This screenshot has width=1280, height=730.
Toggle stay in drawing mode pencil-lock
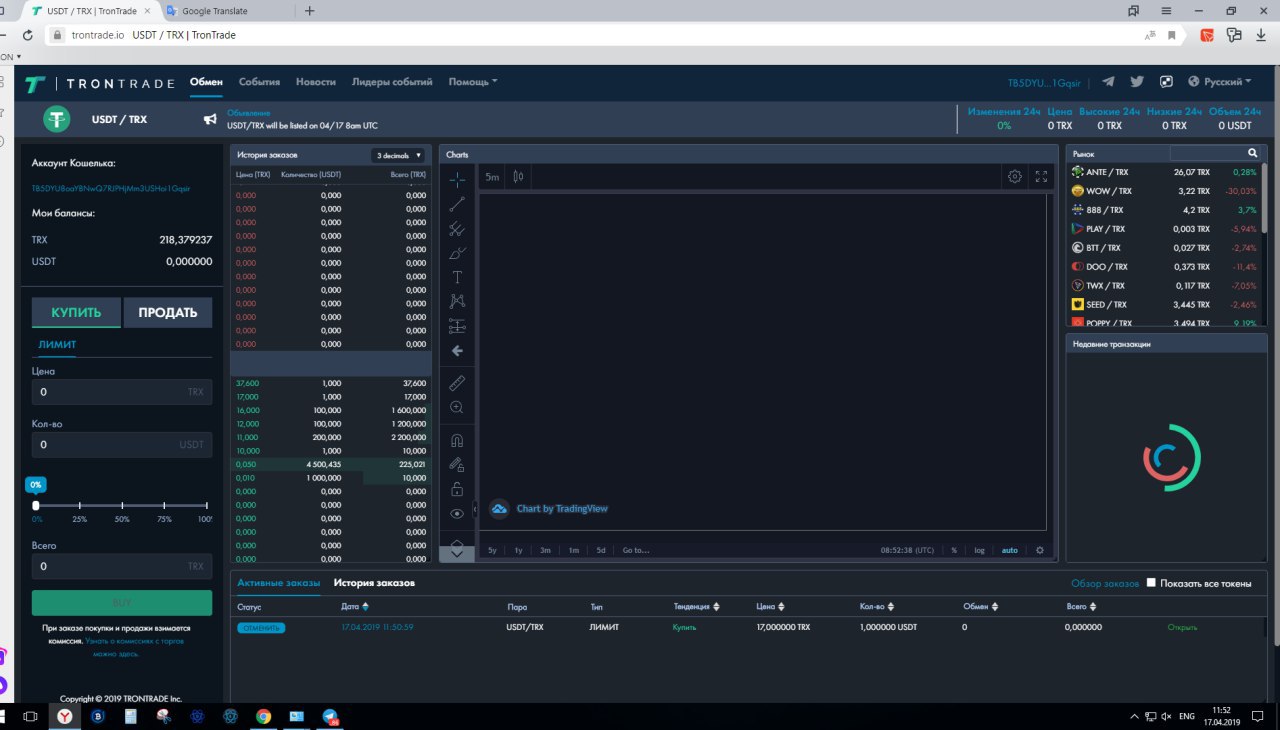pyautogui.click(x=457, y=464)
